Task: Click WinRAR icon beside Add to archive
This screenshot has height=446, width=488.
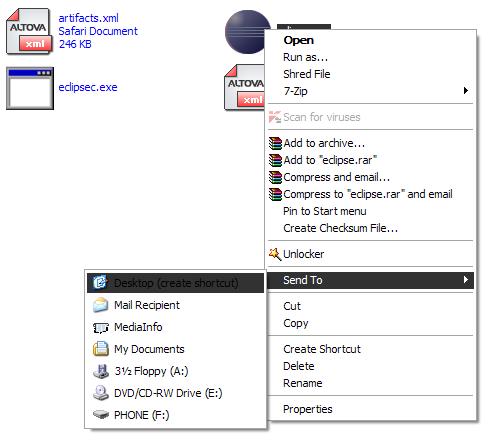Action: point(275,143)
